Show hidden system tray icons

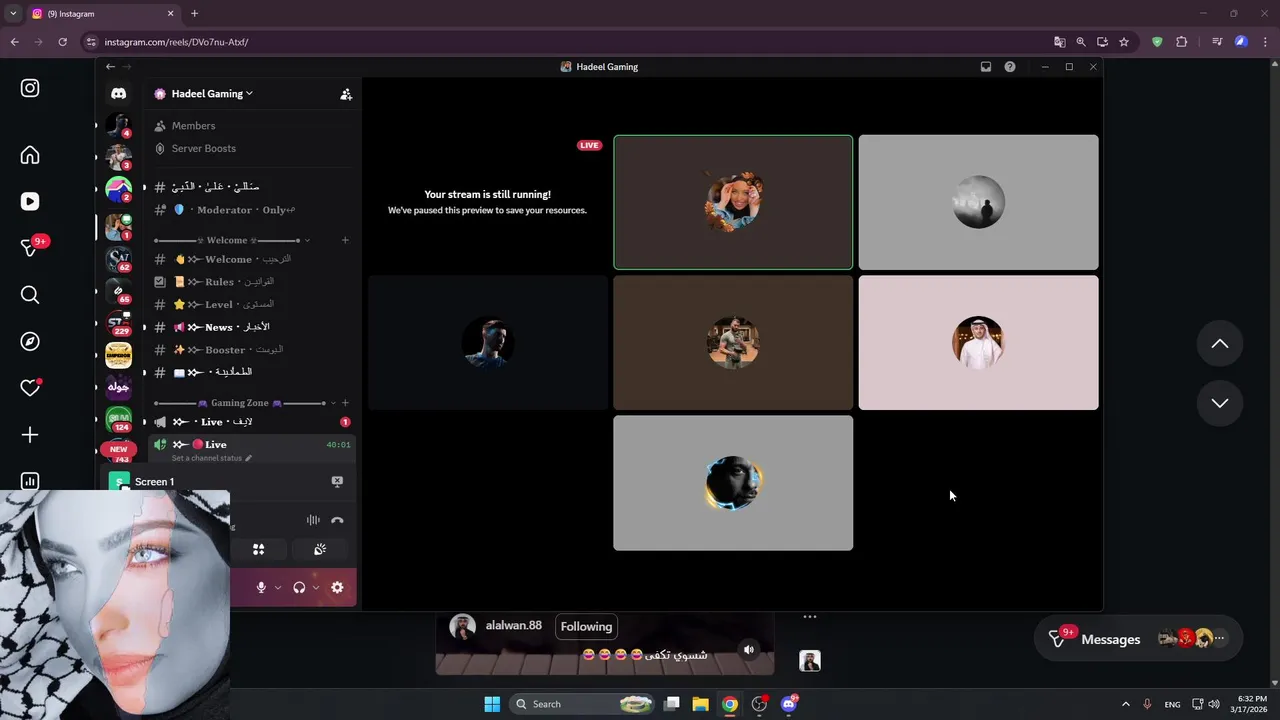tap(1125, 704)
